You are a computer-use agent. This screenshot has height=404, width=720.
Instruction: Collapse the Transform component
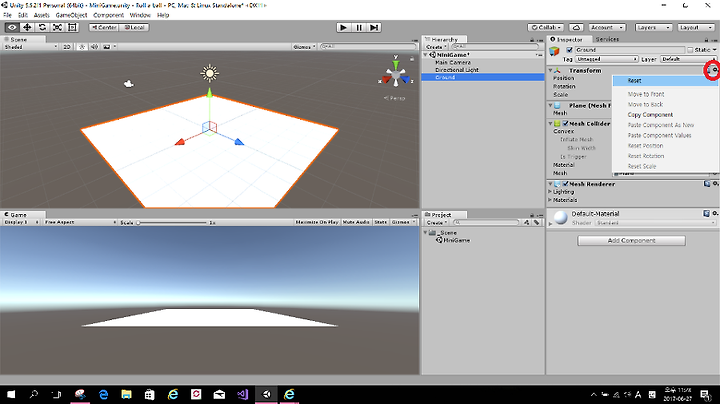pos(550,70)
